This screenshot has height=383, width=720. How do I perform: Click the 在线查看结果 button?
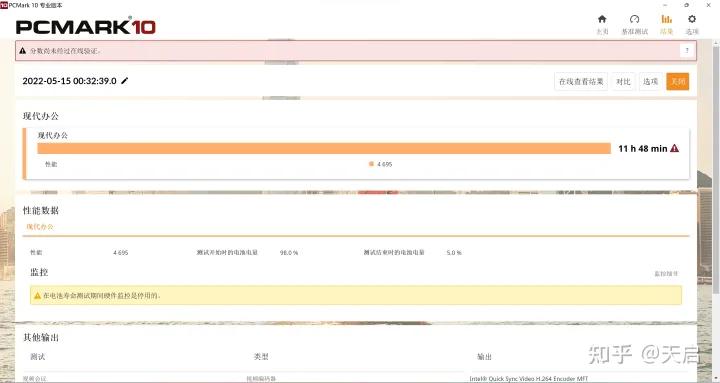tap(581, 82)
